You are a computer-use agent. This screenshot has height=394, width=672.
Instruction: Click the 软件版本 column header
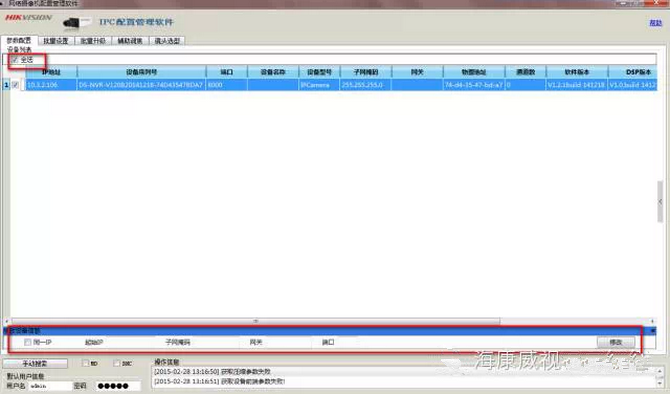577,72
